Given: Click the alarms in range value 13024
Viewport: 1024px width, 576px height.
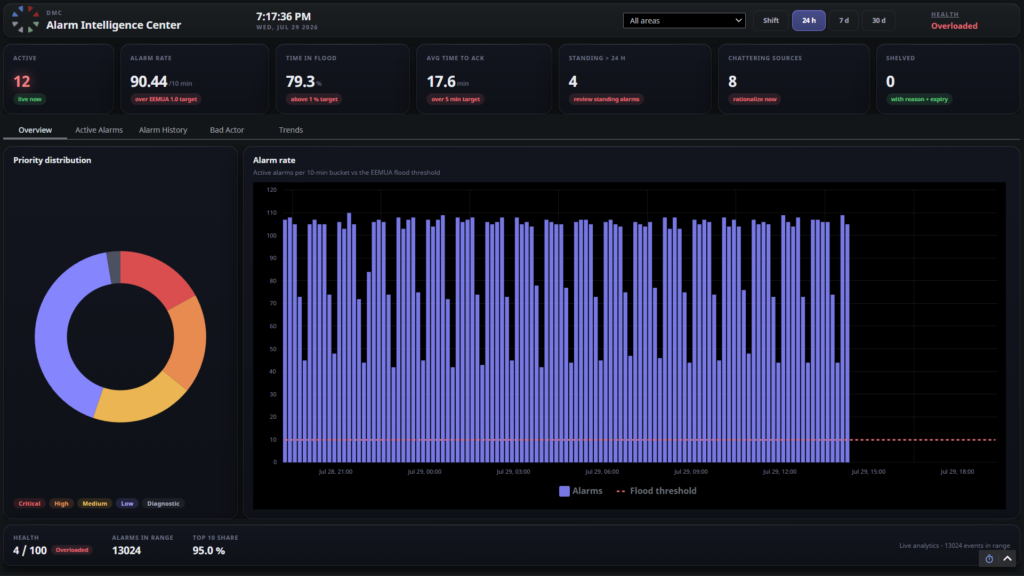Looking at the screenshot, I should click(126, 551).
